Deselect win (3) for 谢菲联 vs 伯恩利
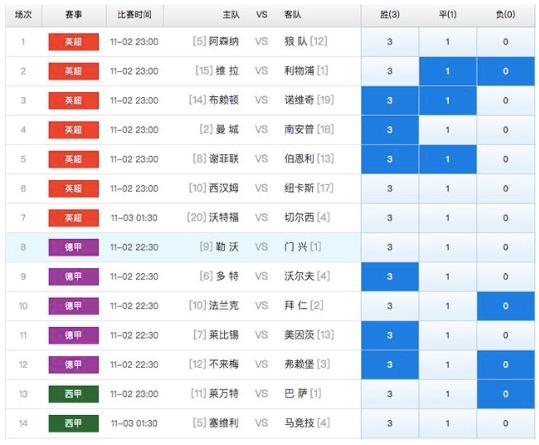The width and height of the screenshot is (539, 445). point(390,159)
